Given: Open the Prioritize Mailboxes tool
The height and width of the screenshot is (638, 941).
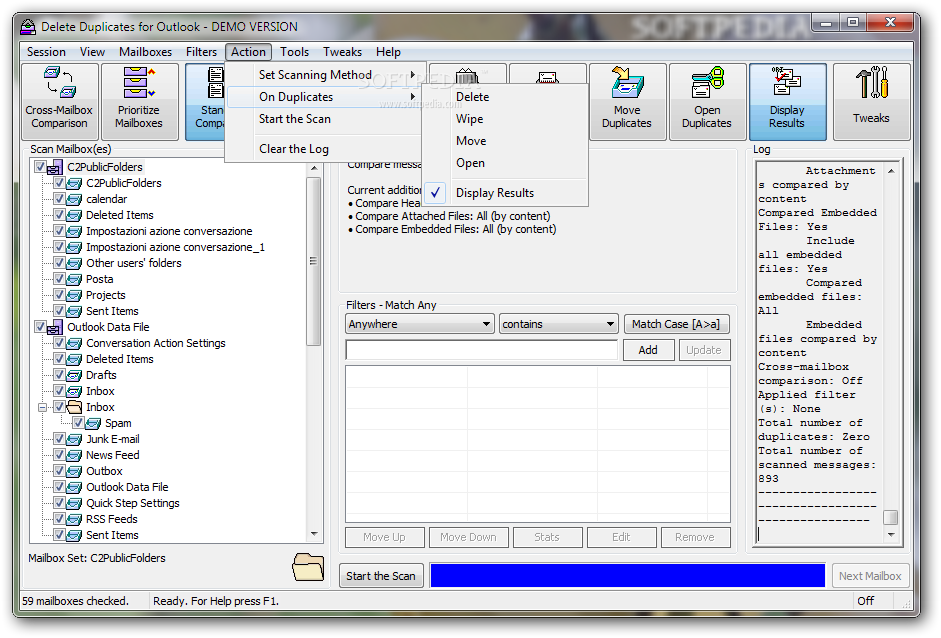Looking at the screenshot, I should point(139,102).
